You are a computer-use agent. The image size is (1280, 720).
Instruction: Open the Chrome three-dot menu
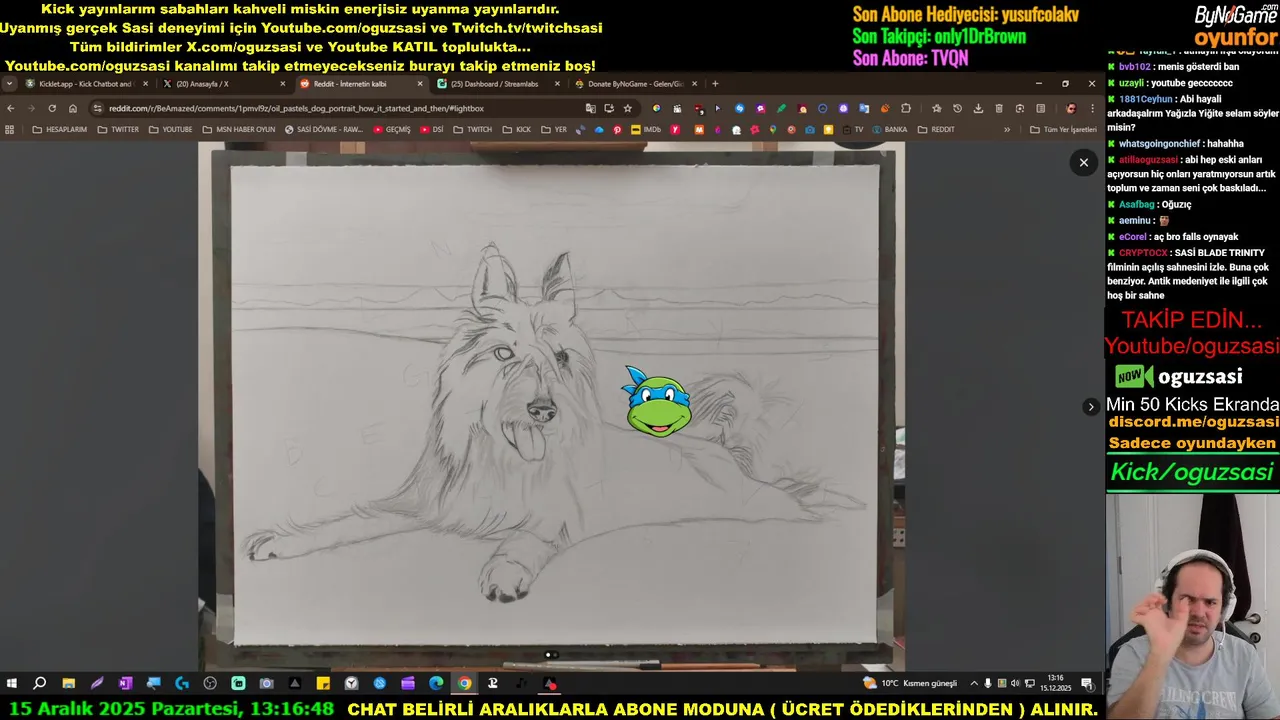(x=1093, y=108)
